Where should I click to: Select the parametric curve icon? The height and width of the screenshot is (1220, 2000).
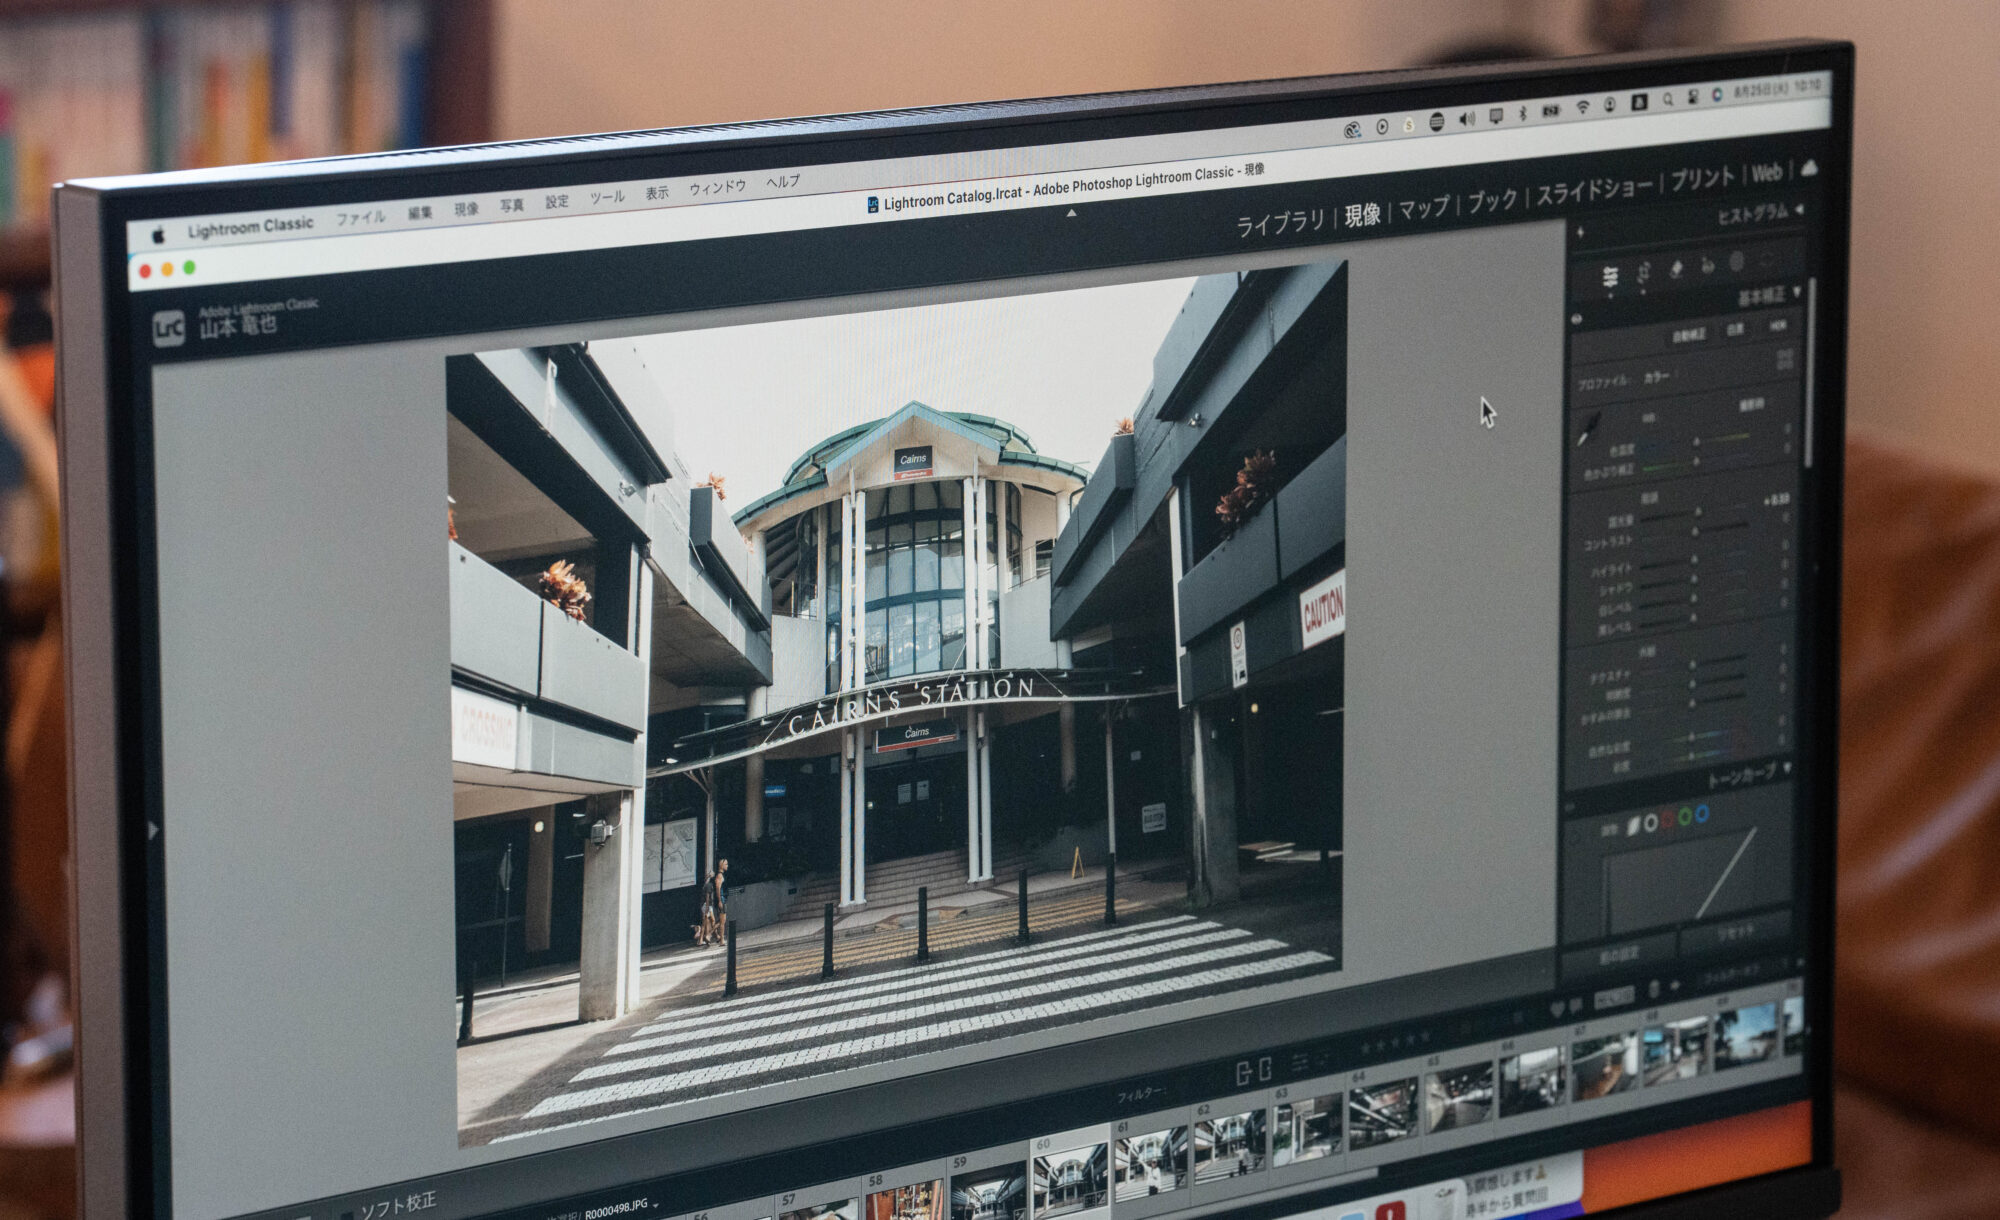(x=1633, y=825)
